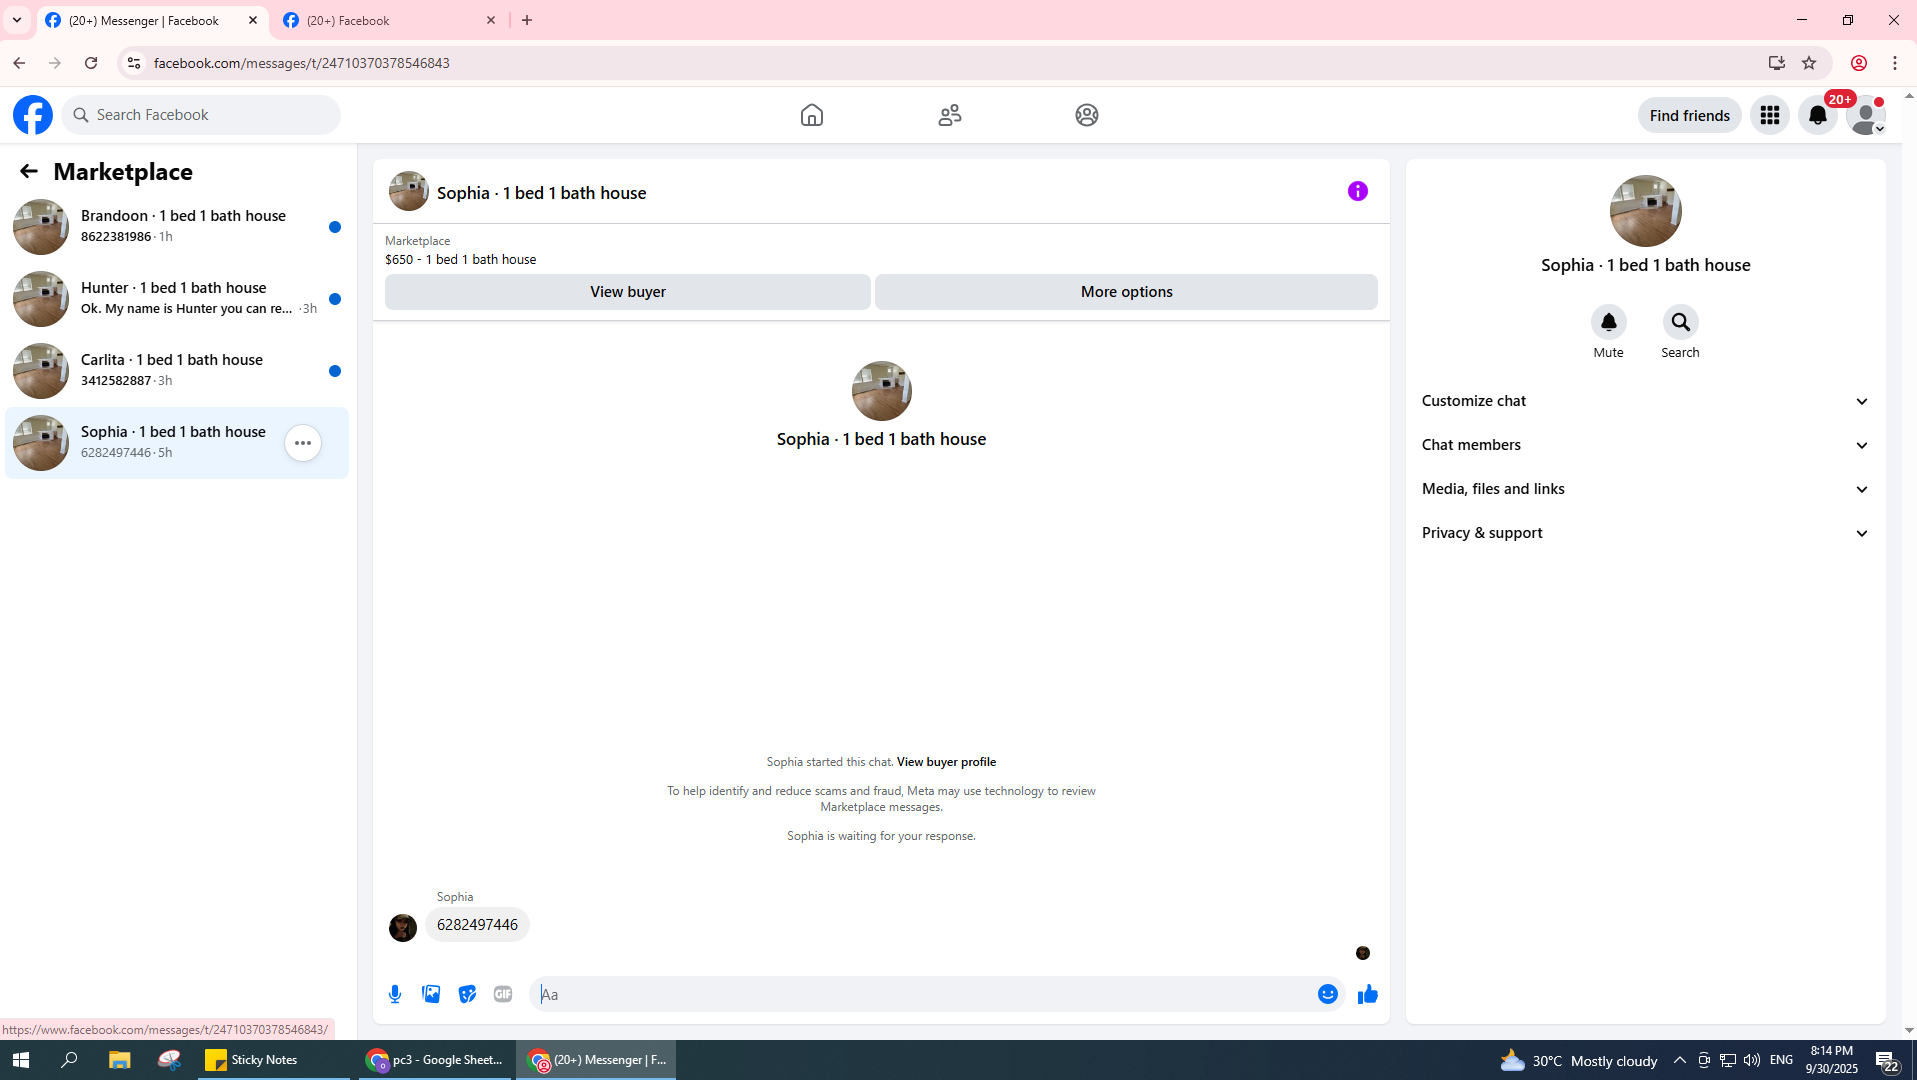The height and width of the screenshot is (1080, 1917).
Task: Open a new browser tab
Action: tap(527, 20)
